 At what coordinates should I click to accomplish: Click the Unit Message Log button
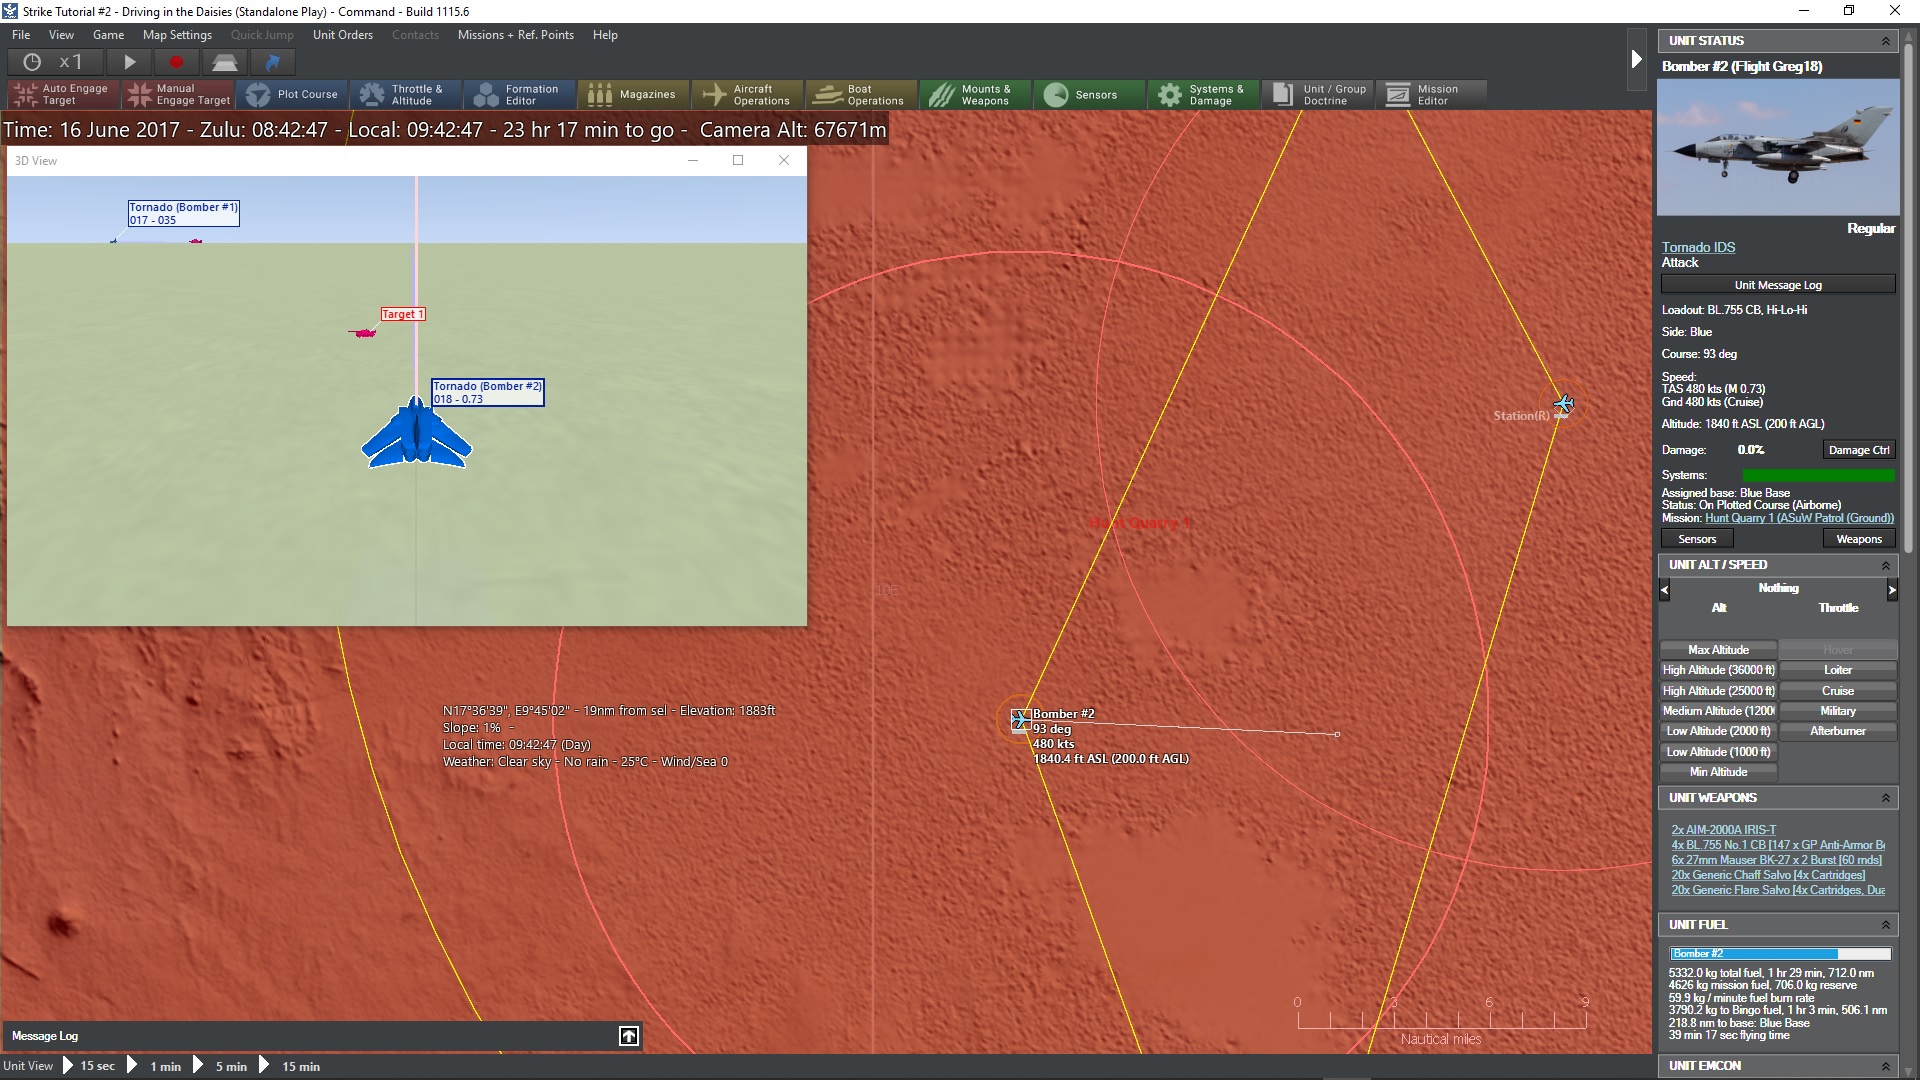point(1777,285)
